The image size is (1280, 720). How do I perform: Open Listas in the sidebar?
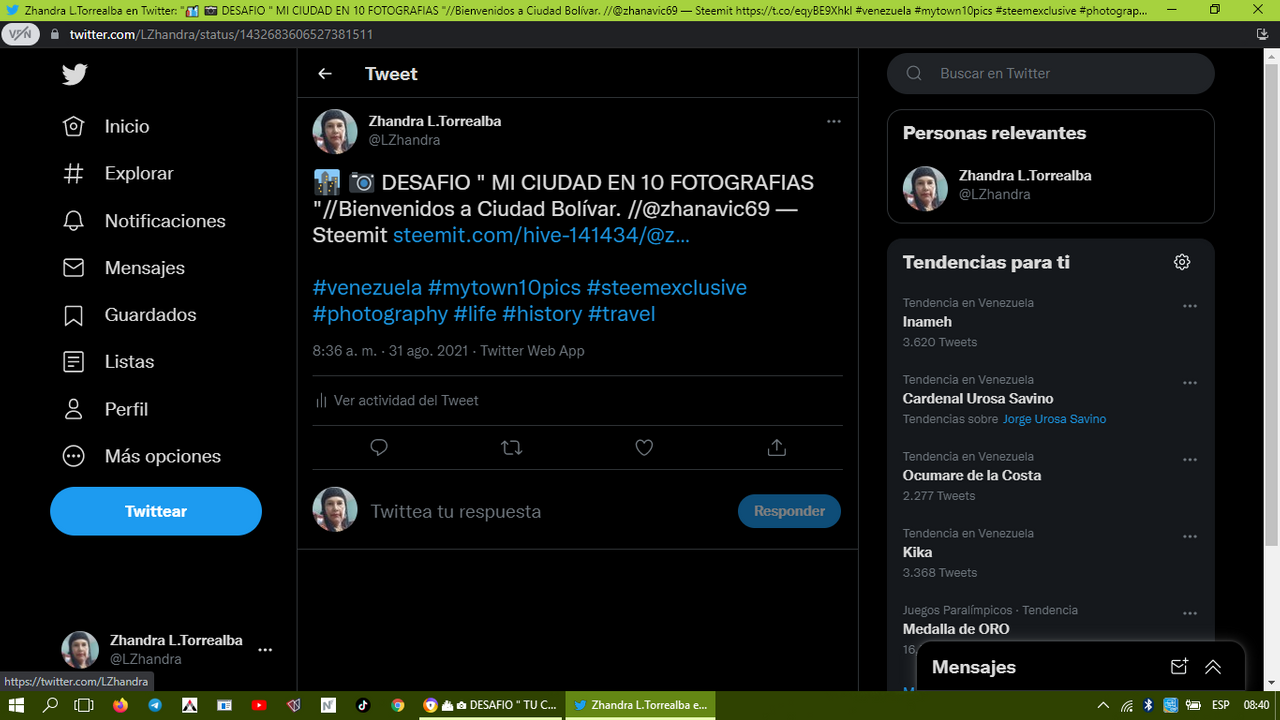108,362
